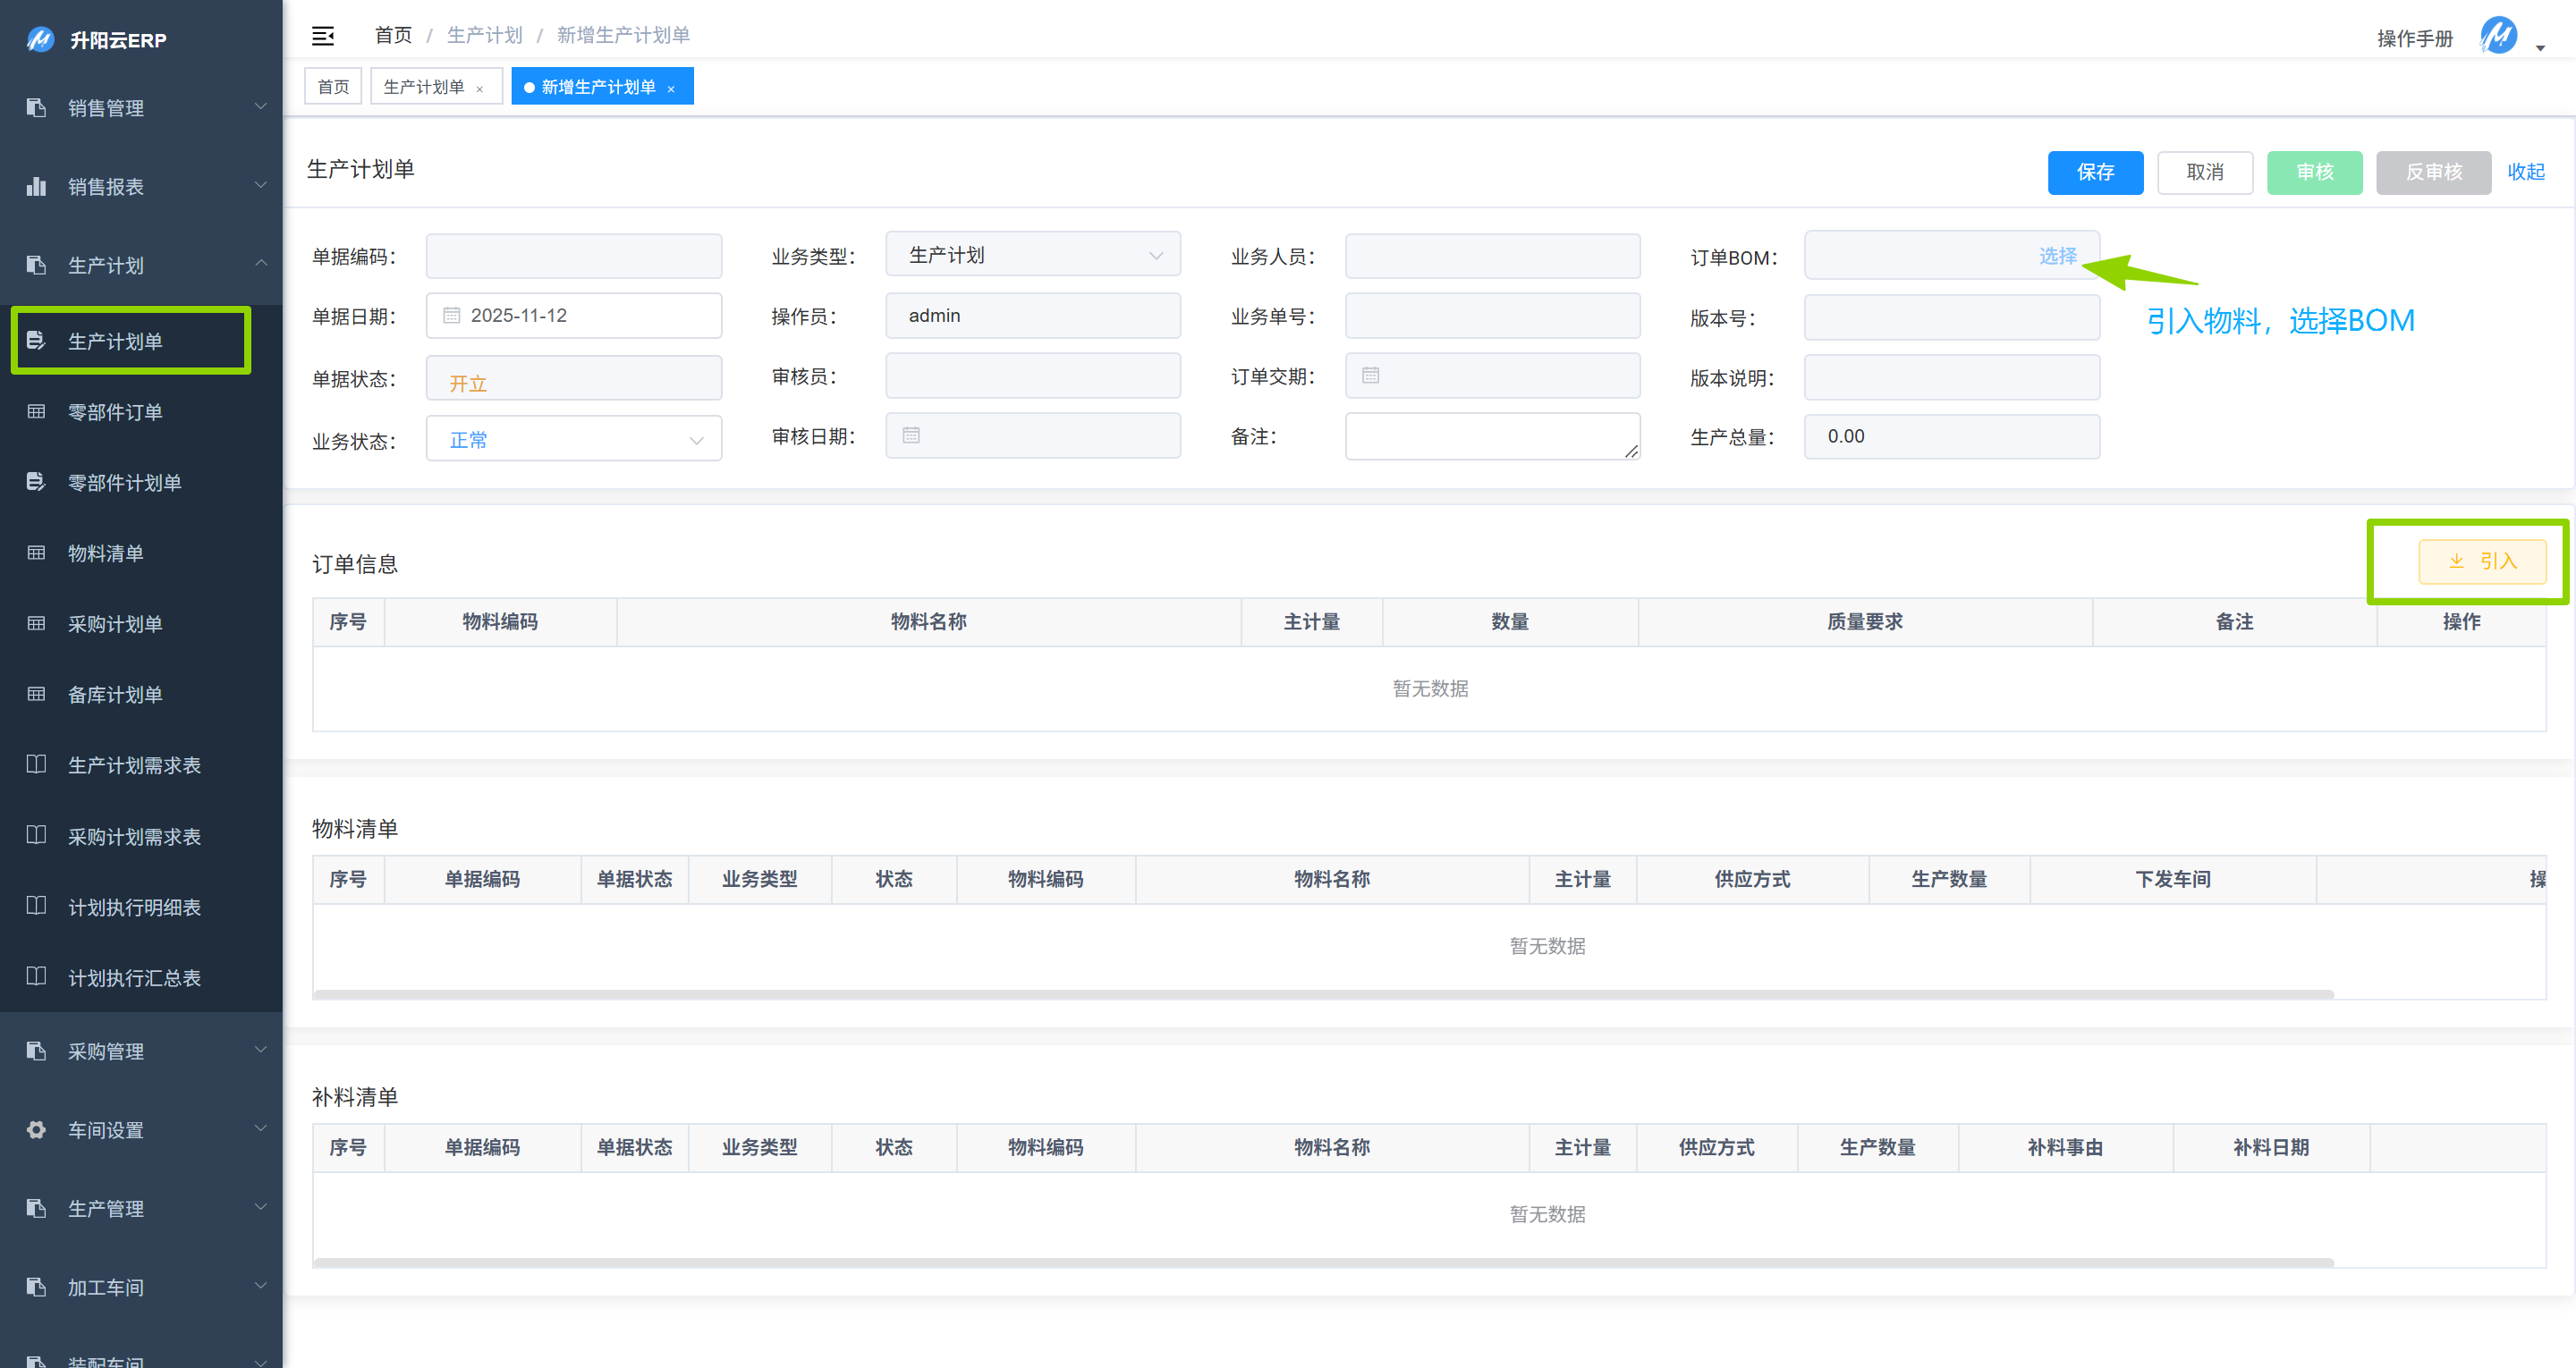Open 物料清单 in the sidebar
The image size is (2576, 1368).
[x=106, y=553]
